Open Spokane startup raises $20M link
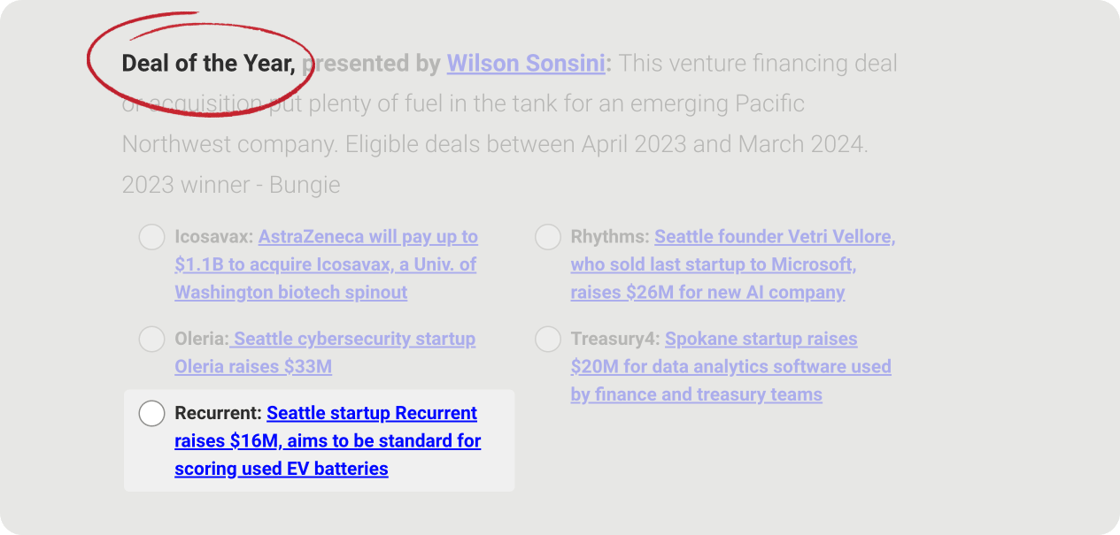Image resolution: width=1120 pixels, height=535 pixels. [730, 367]
